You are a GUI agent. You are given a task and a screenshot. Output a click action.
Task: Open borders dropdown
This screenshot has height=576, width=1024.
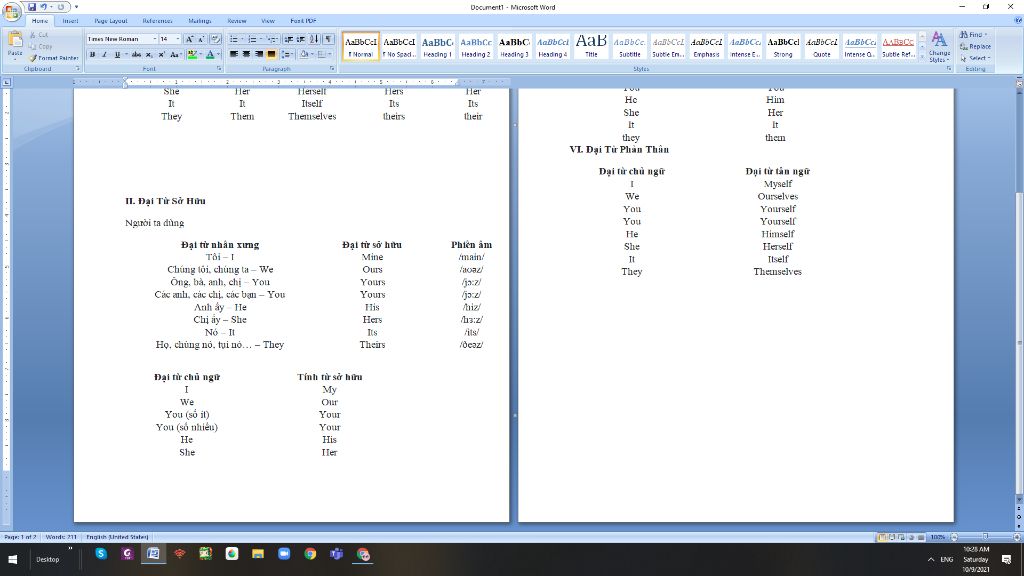pyautogui.click(x=329, y=54)
